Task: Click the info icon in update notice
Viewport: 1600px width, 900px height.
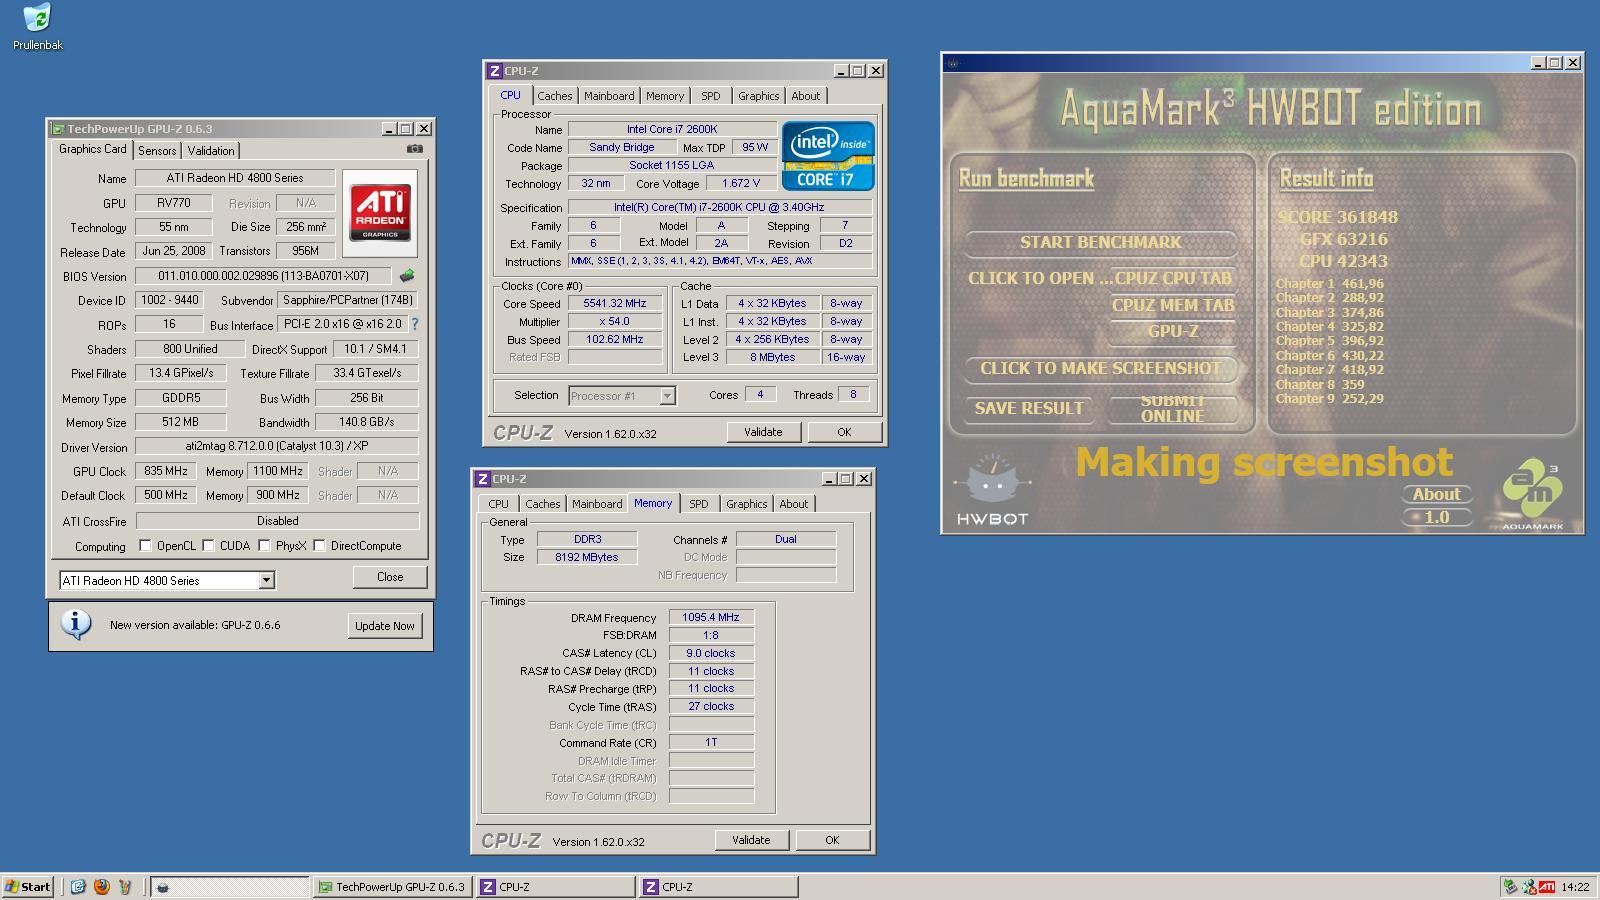Action: tap(76, 624)
